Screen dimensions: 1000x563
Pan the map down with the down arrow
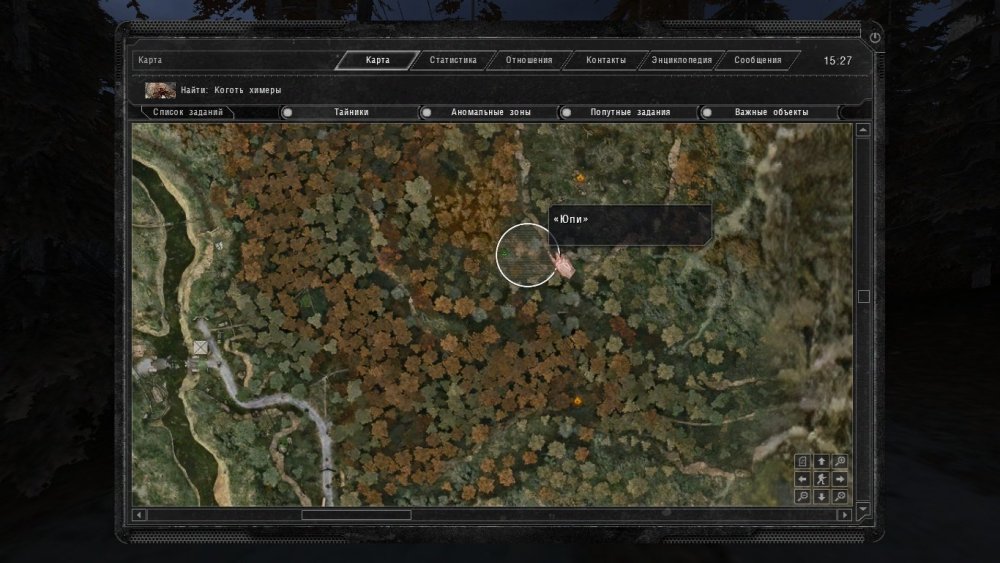click(x=821, y=496)
